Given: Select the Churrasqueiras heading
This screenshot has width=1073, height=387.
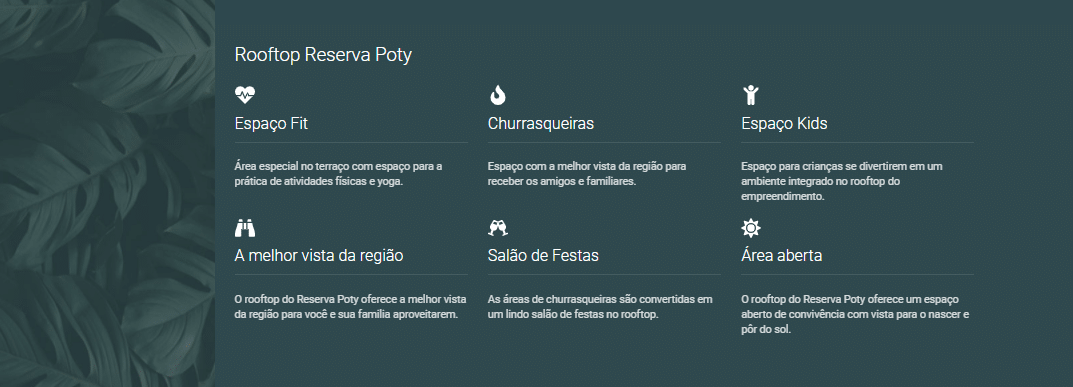Looking at the screenshot, I should click(x=541, y=124).
